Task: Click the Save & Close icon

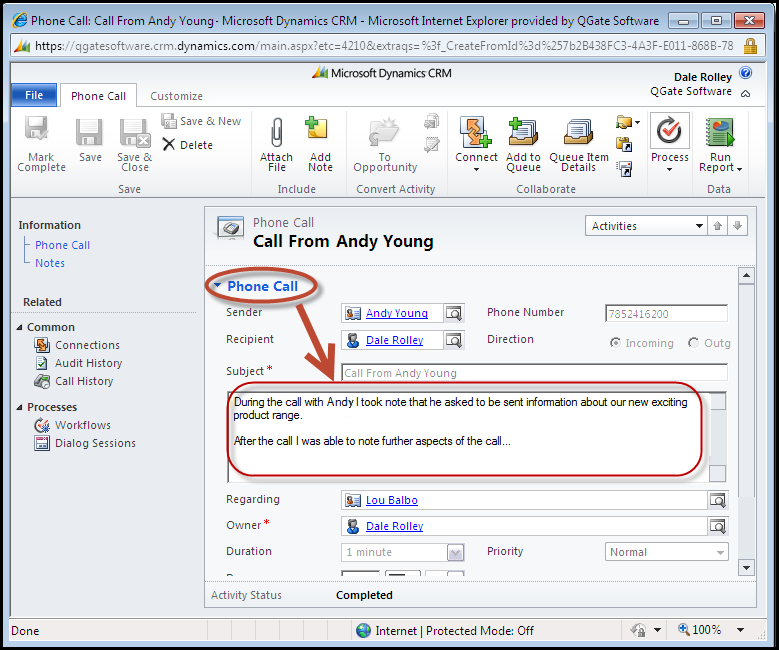Action: 135,132
